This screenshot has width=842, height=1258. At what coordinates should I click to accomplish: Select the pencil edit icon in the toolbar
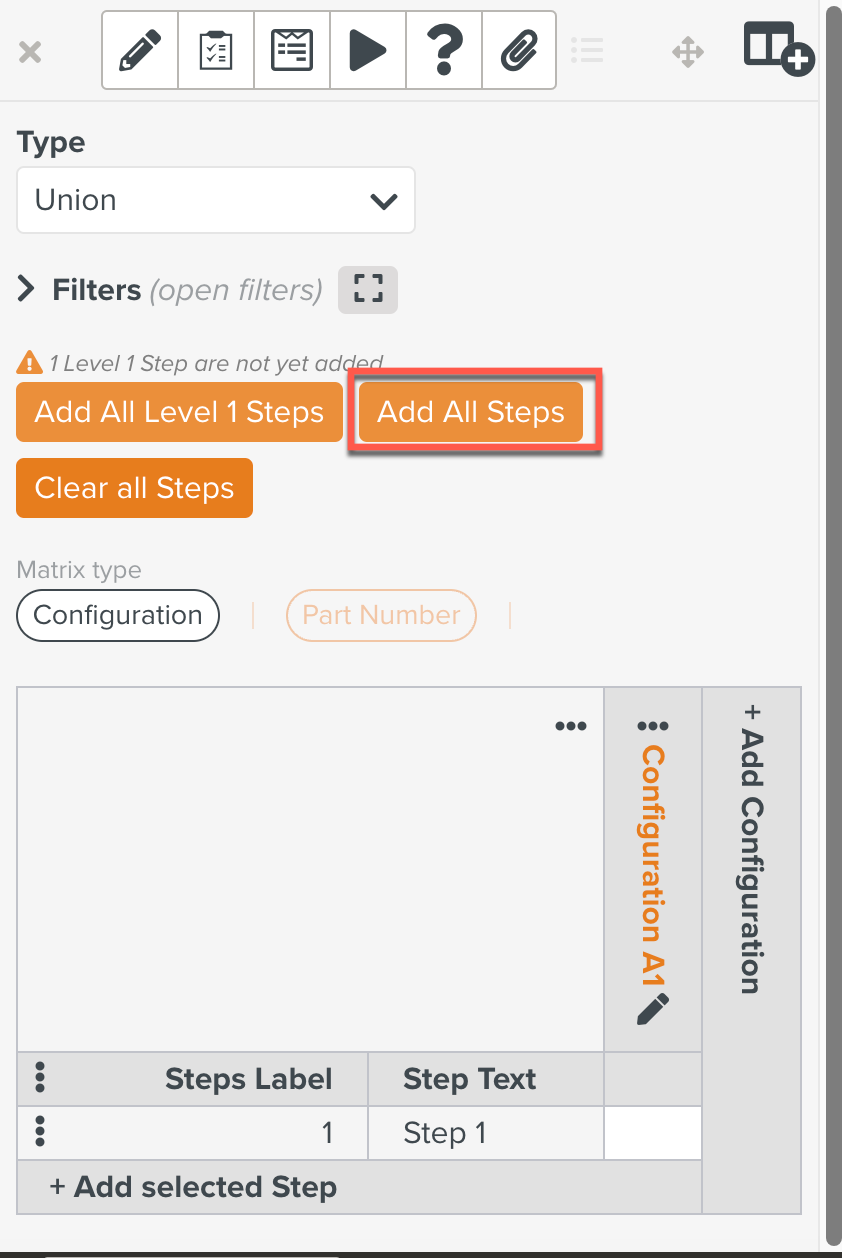139,50
